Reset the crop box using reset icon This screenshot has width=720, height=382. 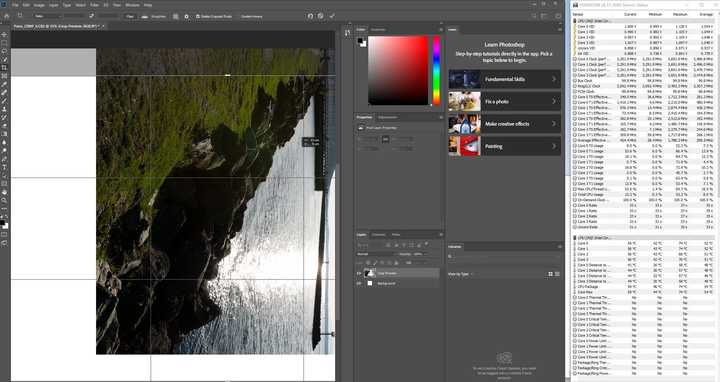310,16
